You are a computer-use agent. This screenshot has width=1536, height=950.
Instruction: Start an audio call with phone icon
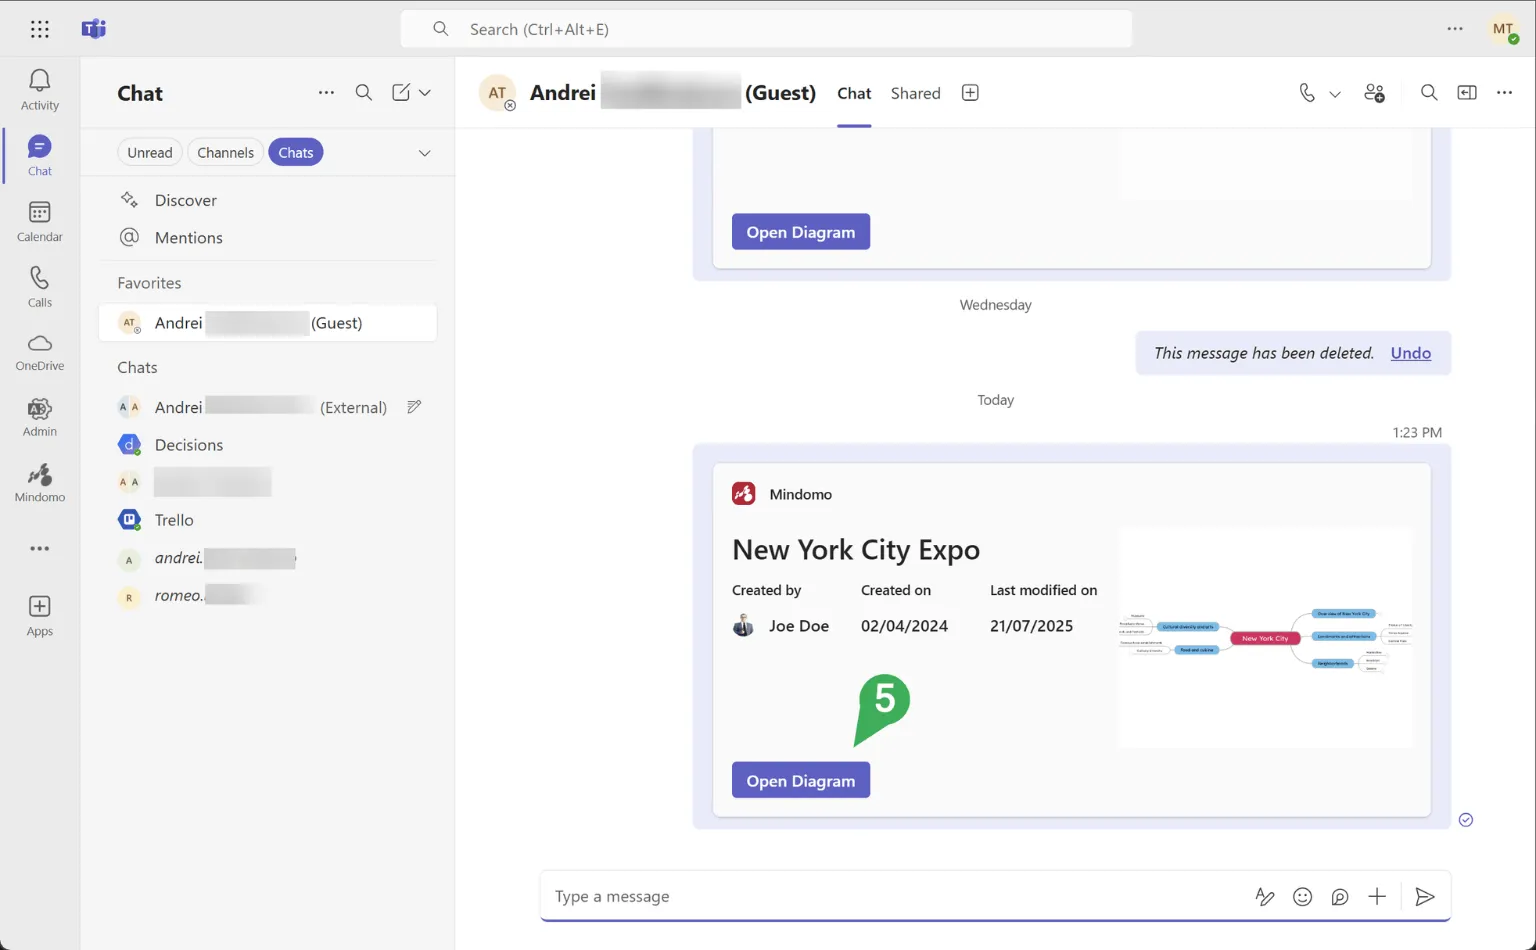pyautogui.click(x=1306, y=93)
